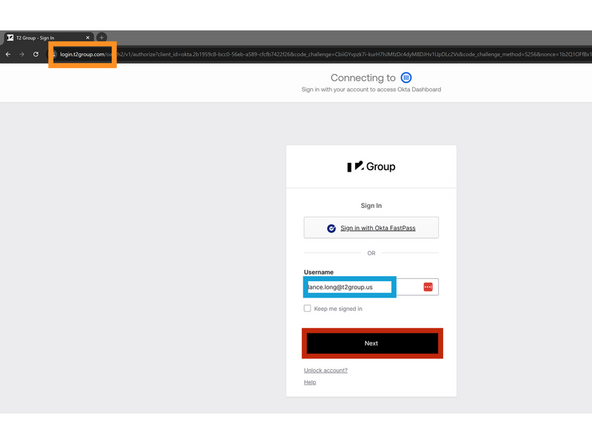592x444 pixels.
Task: Open the Unlock account? link
Action: coord(325,370)
